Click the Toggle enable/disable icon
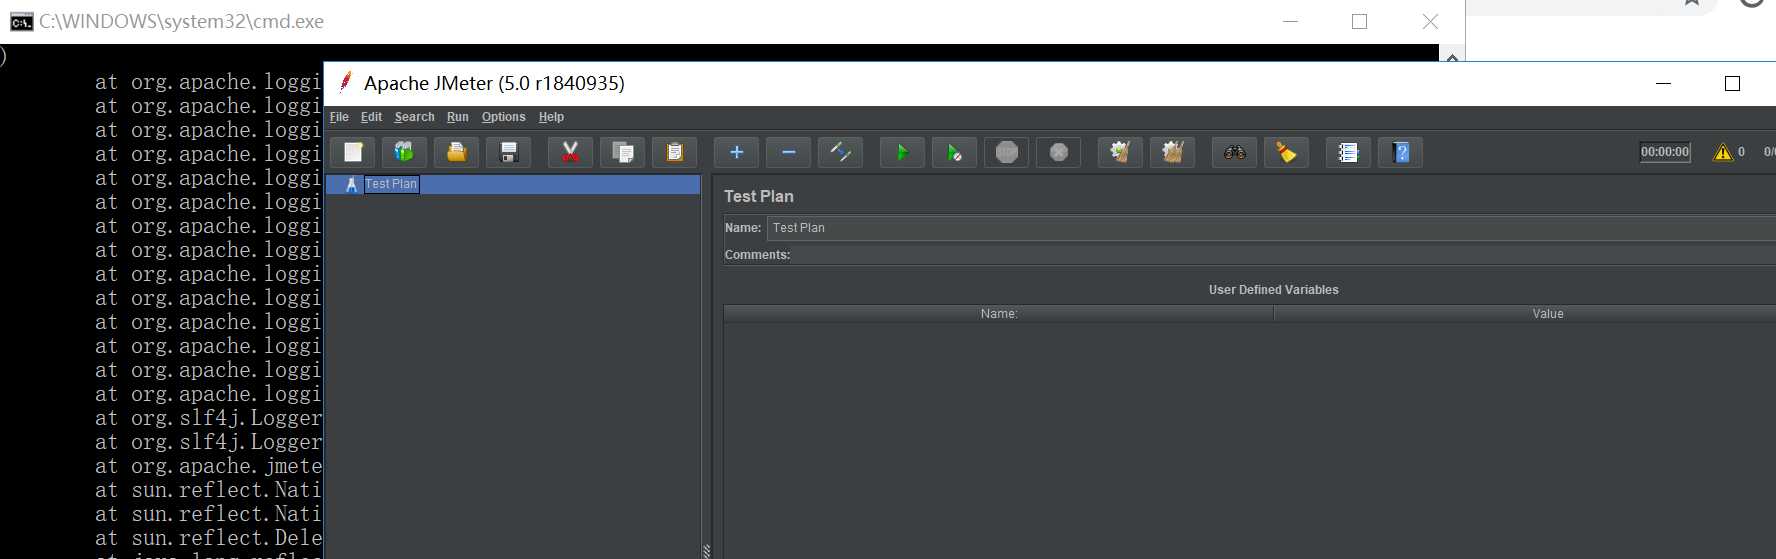Screen dimensions: 1776x559 (x=841, y=152)
